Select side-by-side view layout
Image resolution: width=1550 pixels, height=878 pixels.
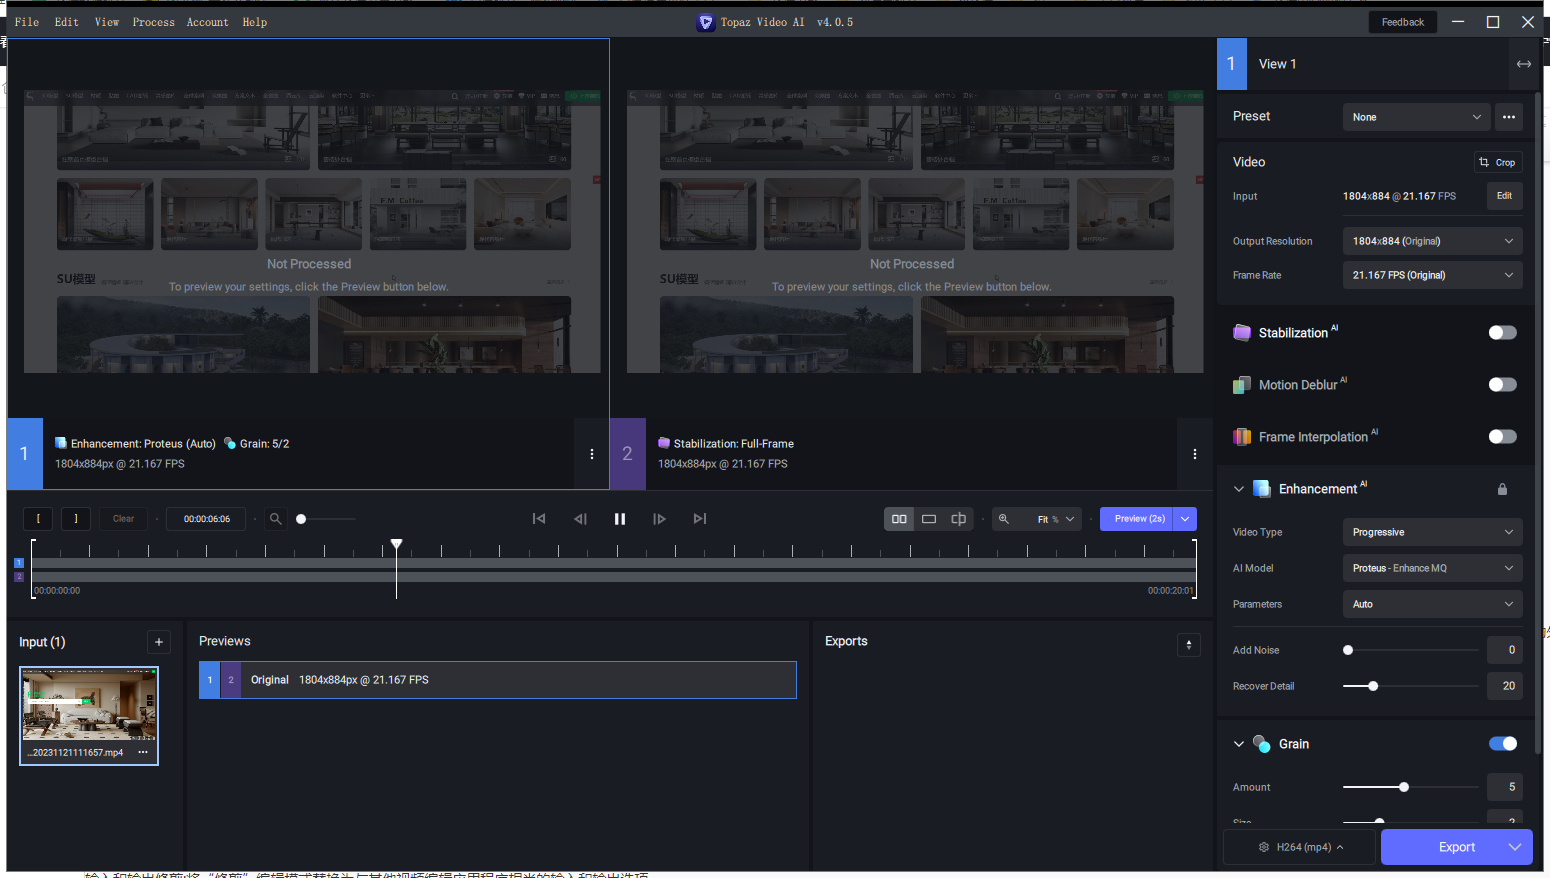click(x=899, y=518)
